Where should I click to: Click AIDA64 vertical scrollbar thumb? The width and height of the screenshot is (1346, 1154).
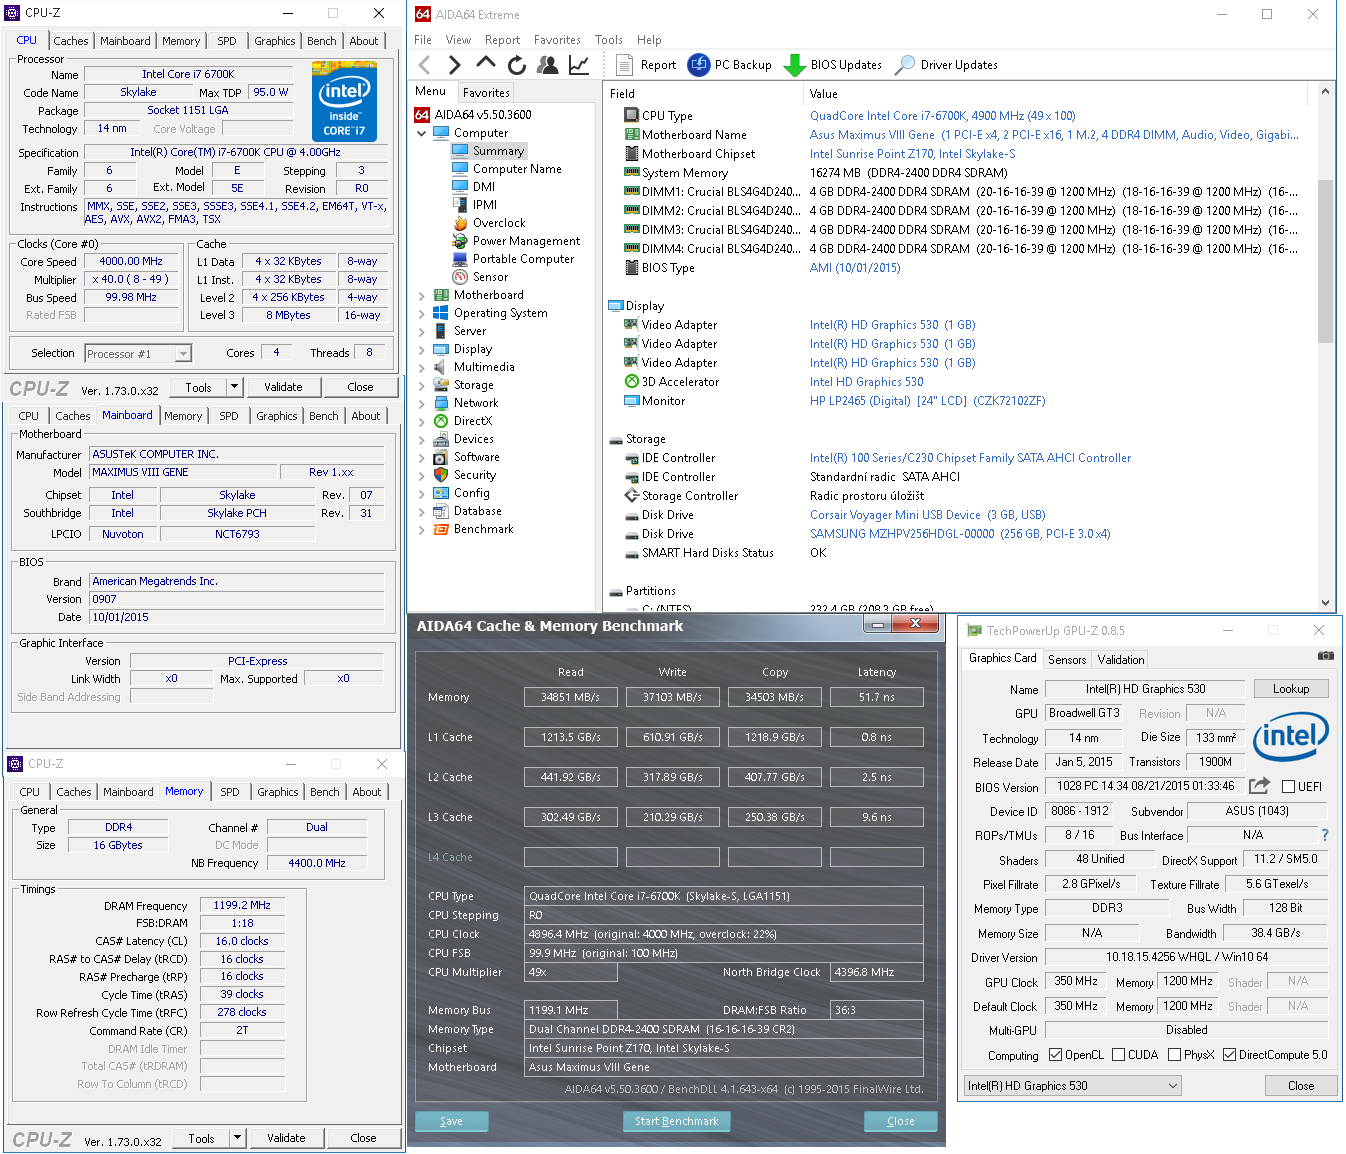tap(1326, 261)
